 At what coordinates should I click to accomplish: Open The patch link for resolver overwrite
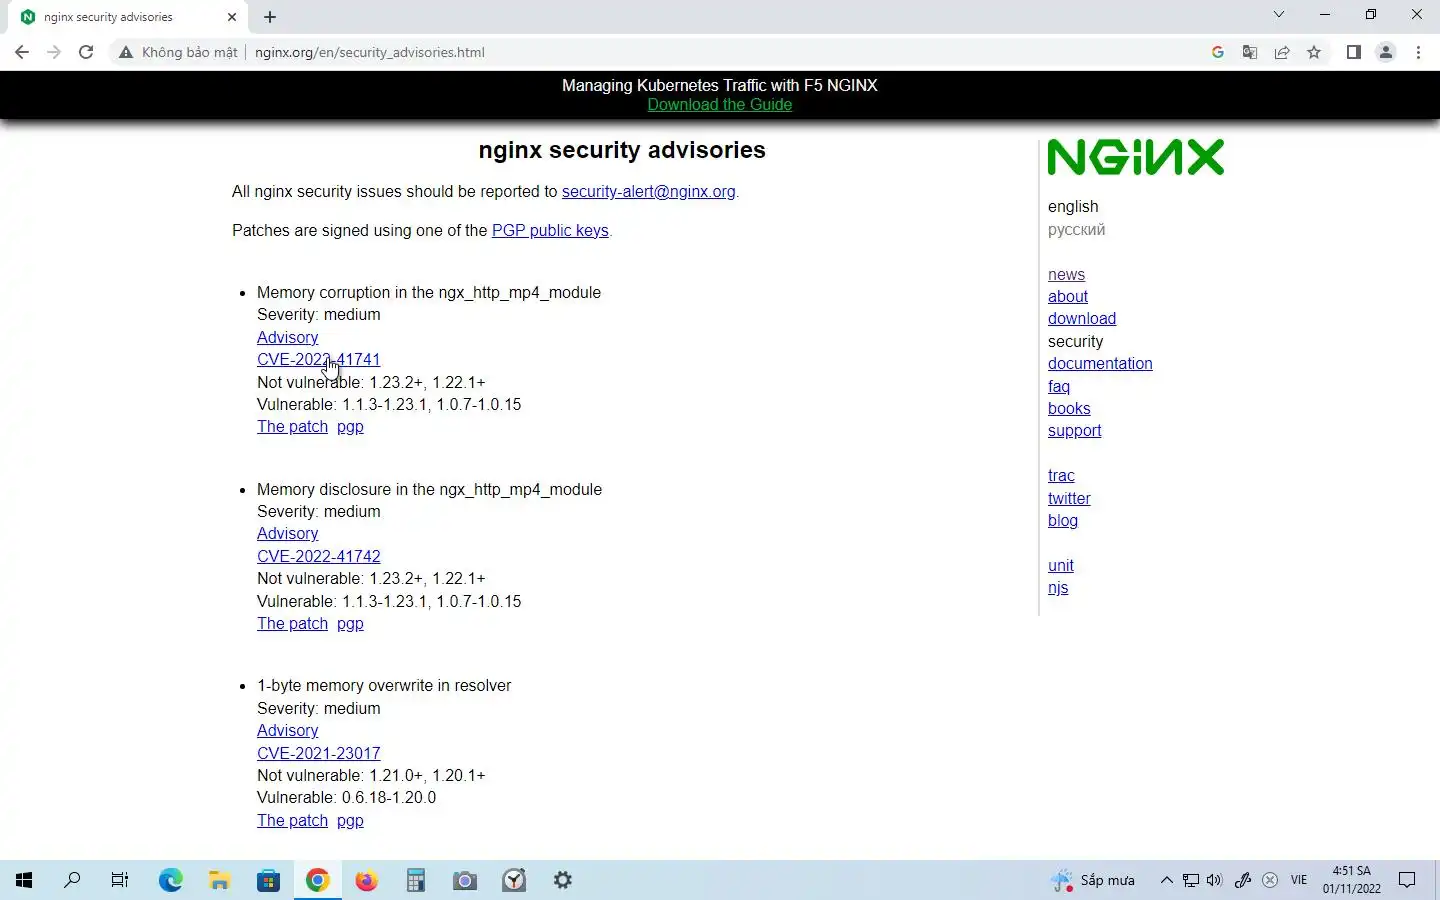[292, 820]
